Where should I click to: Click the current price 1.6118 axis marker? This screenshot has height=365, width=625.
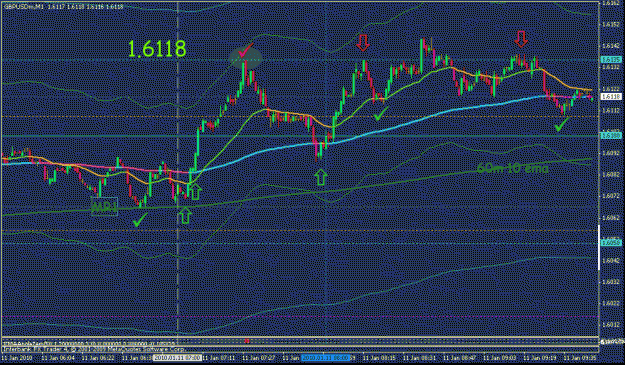coord(611,96)
